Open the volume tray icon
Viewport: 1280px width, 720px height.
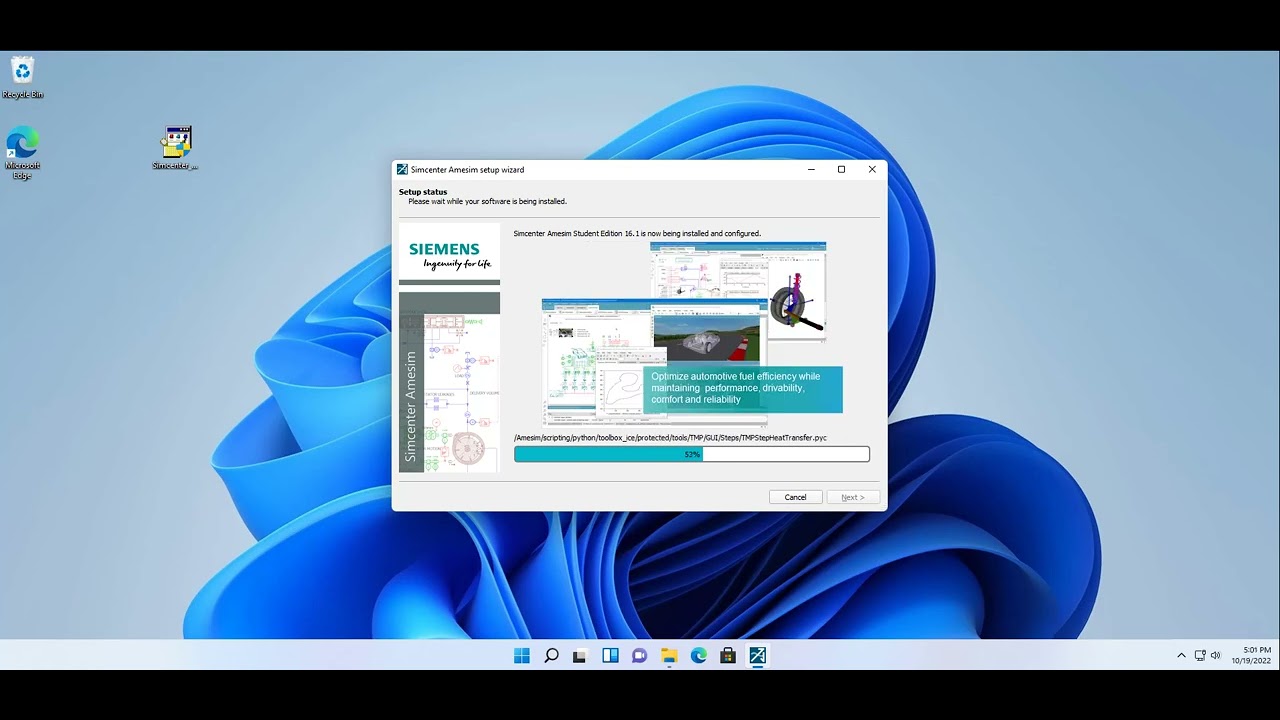point(1216,656)
